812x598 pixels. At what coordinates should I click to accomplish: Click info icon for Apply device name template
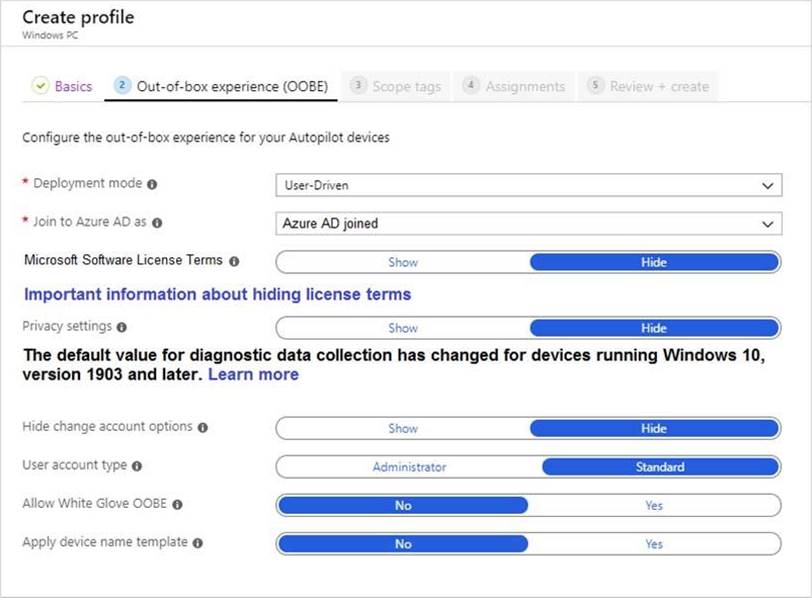pyautogui.click(x=197, y=543)
